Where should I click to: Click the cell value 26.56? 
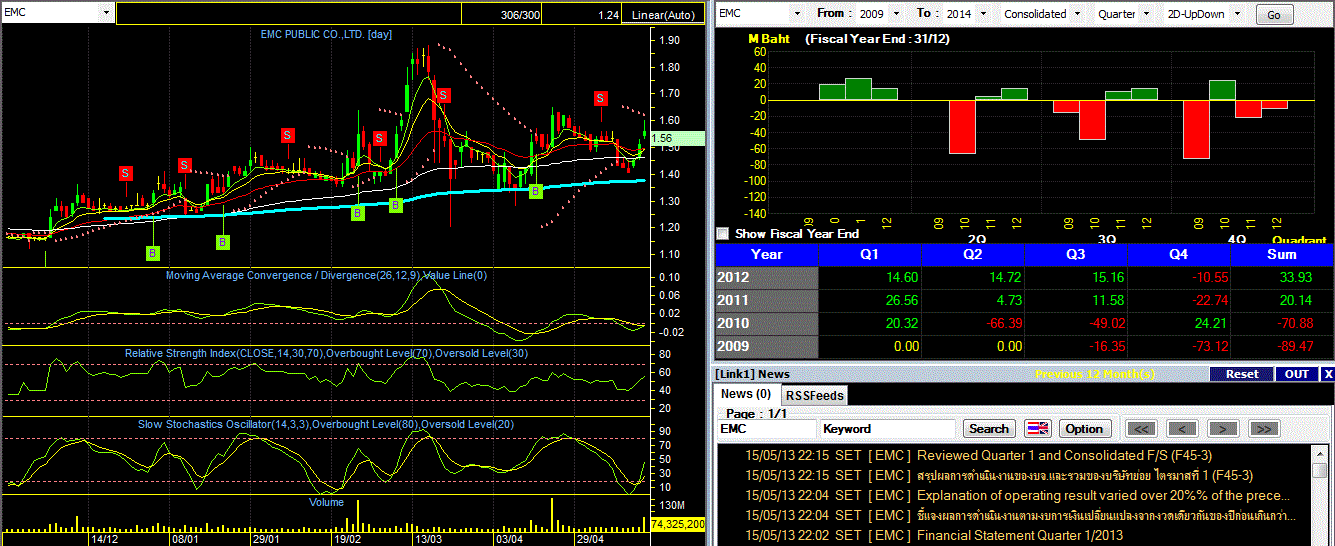902,301
